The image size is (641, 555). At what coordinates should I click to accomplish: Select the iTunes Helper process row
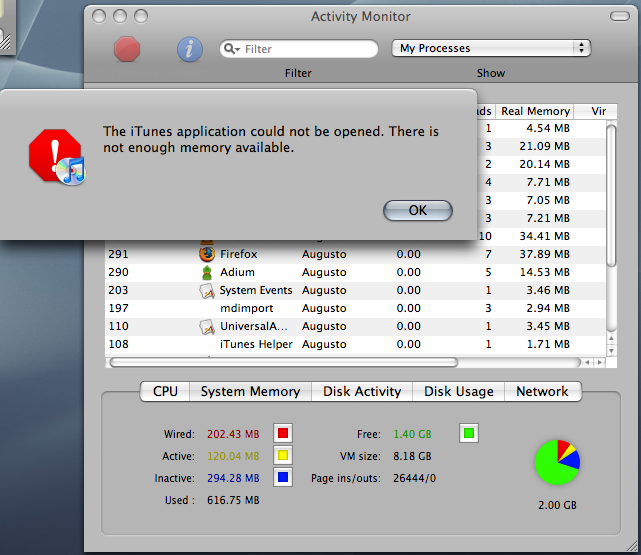pyautogui.click(x=356, y=344)
